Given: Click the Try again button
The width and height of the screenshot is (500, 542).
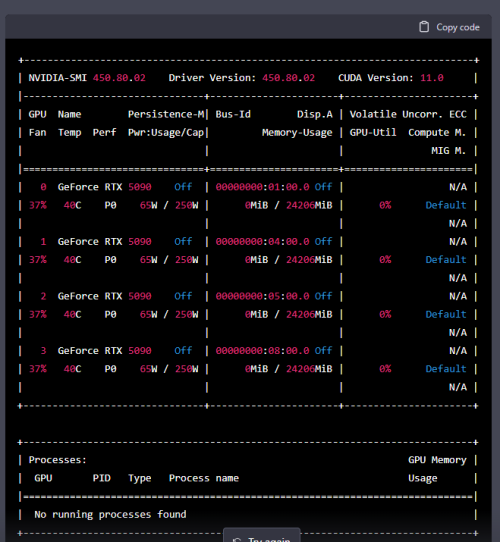Looking at the screenshot, I should point(262,535).
